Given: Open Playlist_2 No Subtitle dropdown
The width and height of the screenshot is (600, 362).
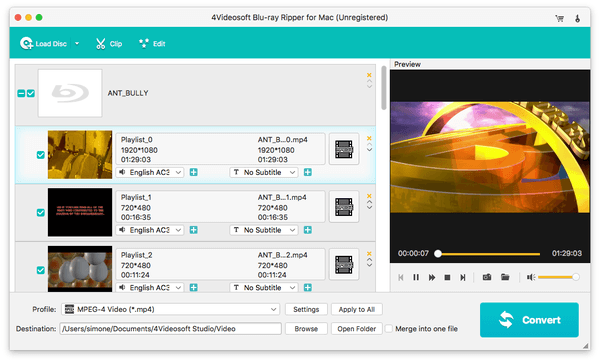Looking at the screenshot, I should click(264, 288).
